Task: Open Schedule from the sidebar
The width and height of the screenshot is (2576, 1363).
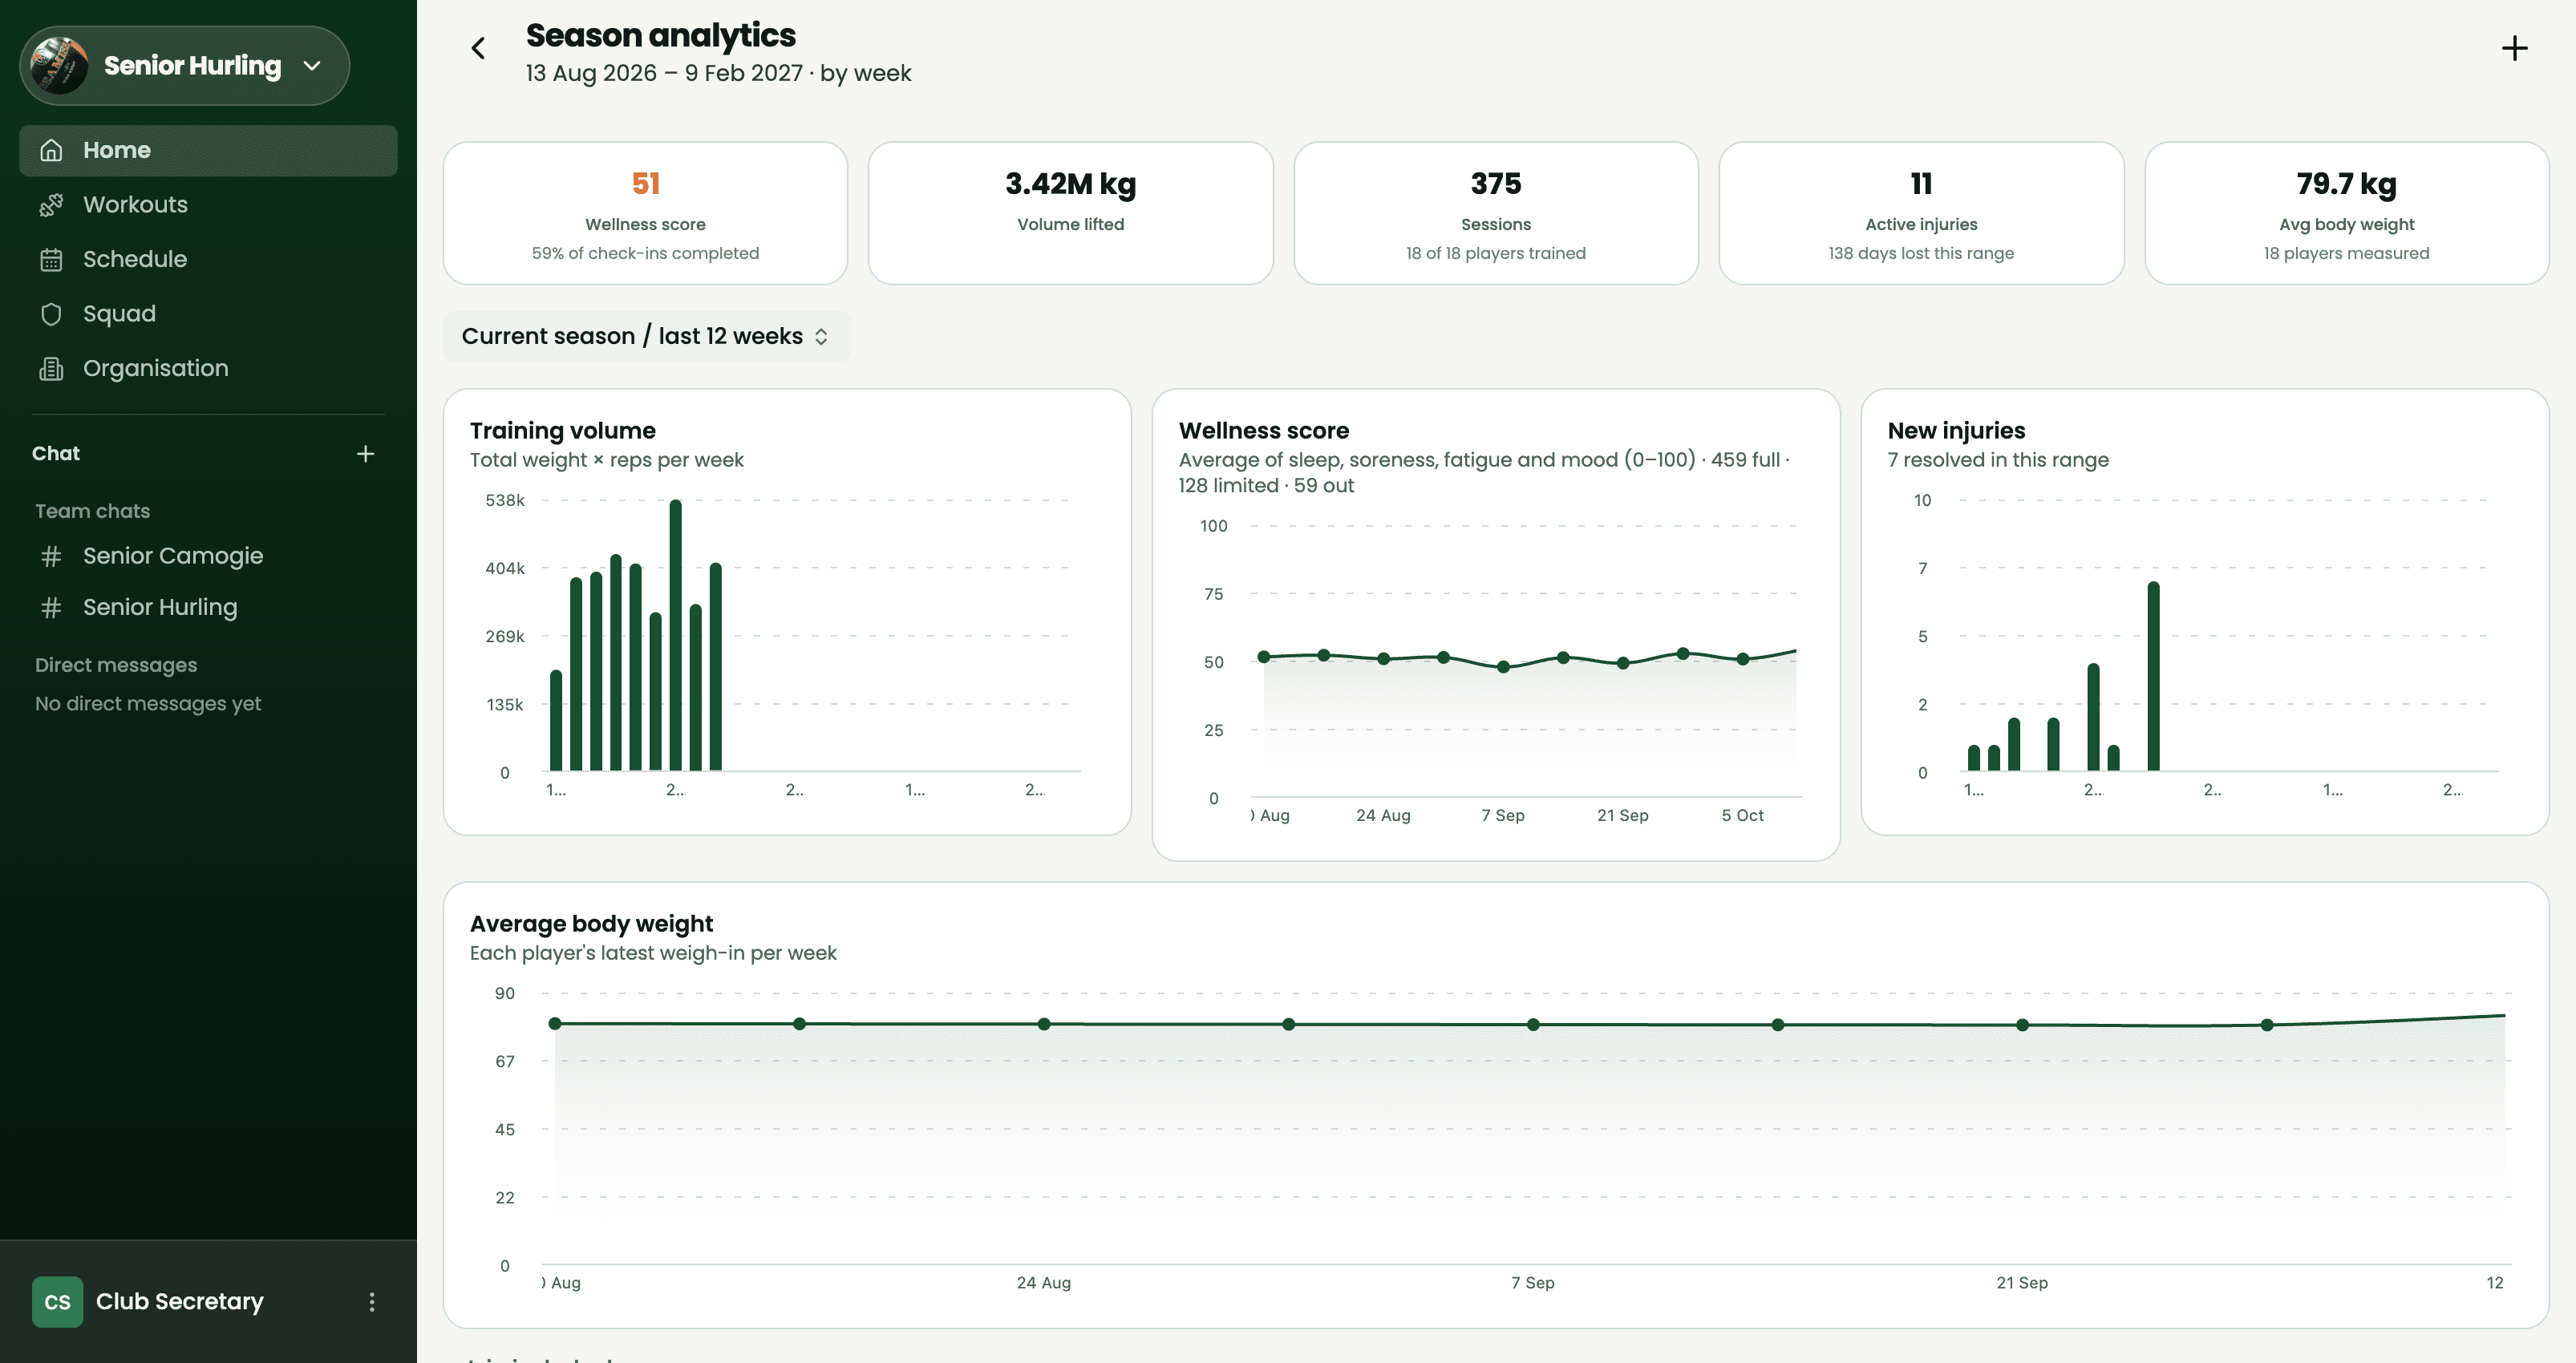Action: pos(208,259)
